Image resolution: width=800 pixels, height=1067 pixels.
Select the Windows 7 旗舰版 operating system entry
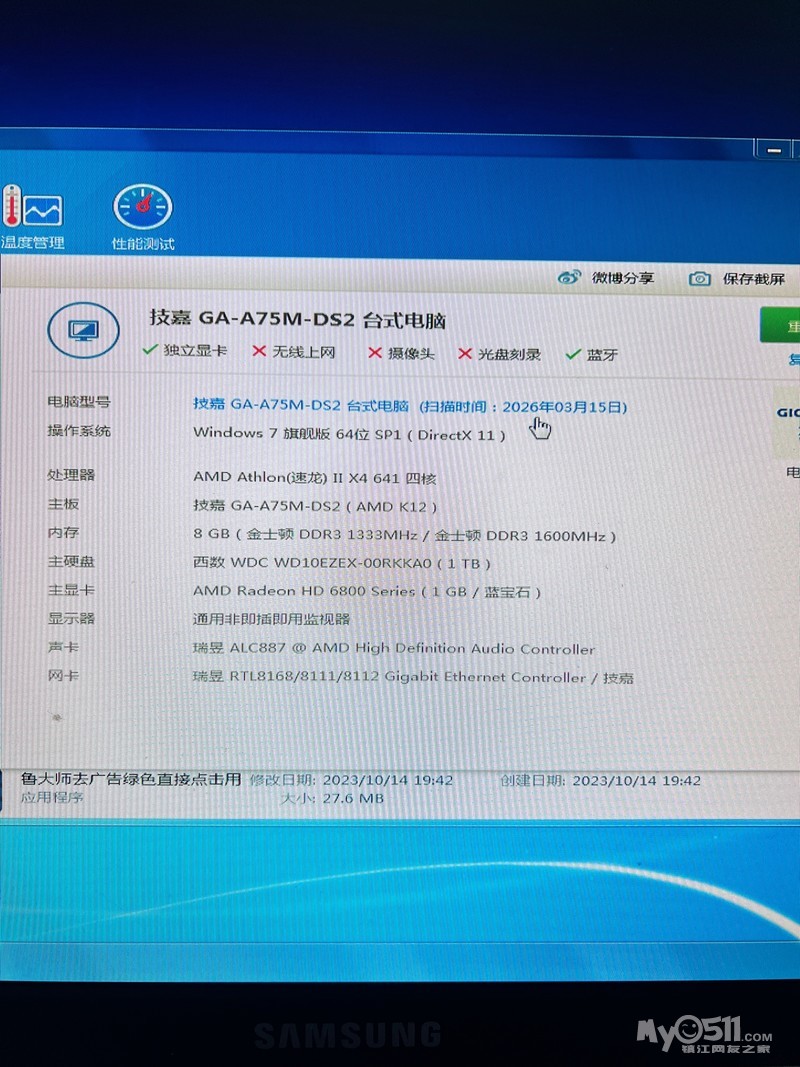pos(349,434)
